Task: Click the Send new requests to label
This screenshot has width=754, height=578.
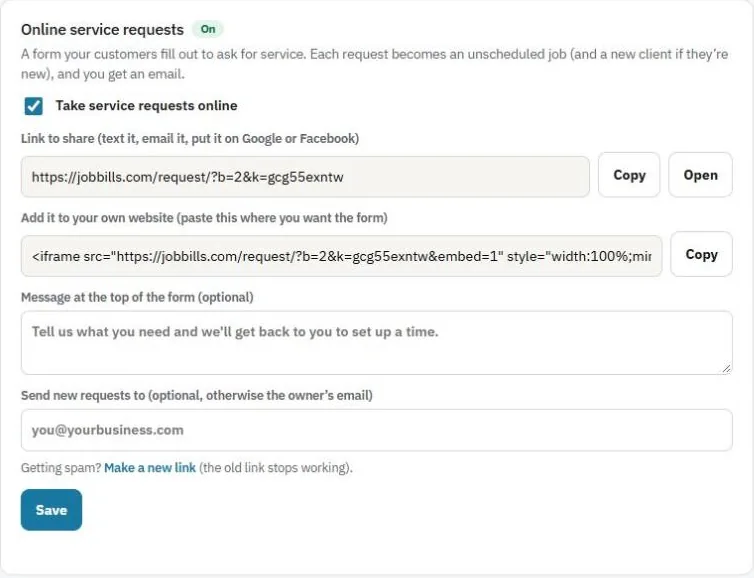Action: 197,396
